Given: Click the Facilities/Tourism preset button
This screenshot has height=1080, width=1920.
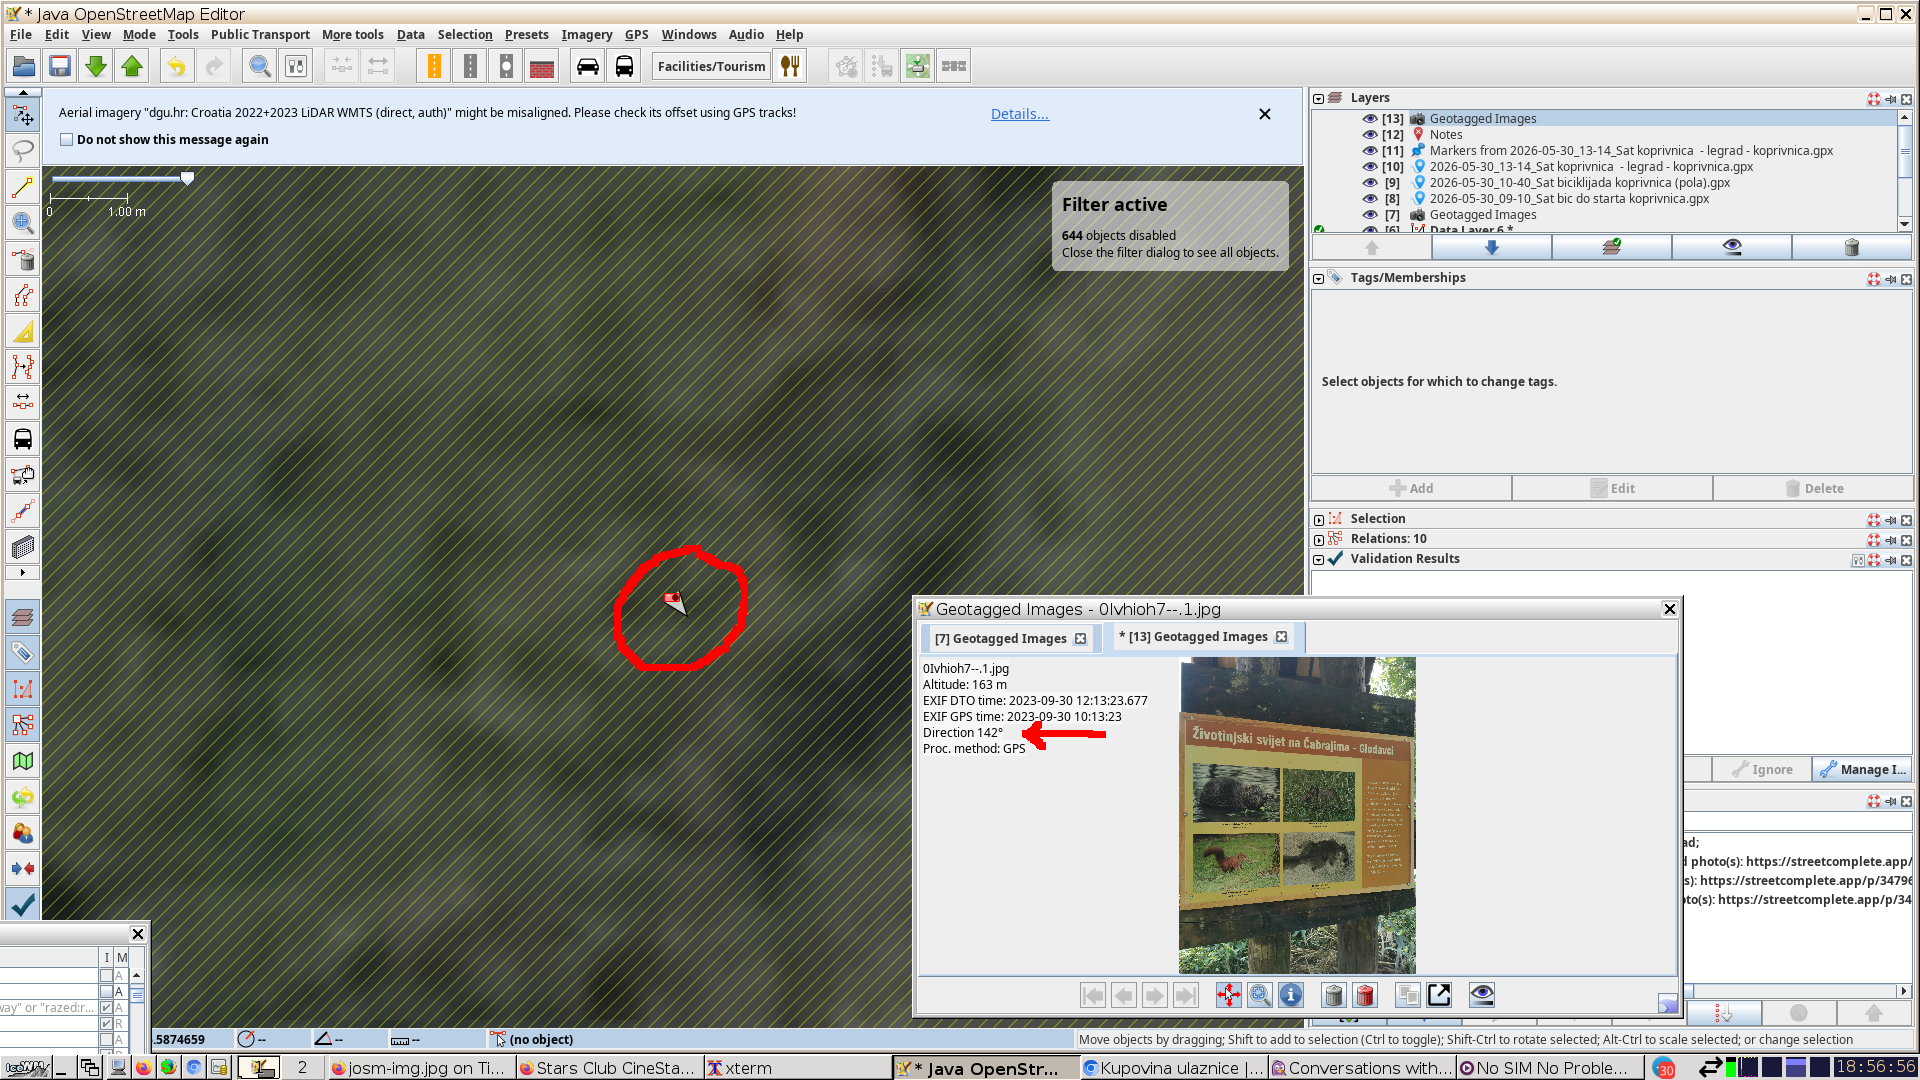Looking at the screenshot, I should coord(711,67).
